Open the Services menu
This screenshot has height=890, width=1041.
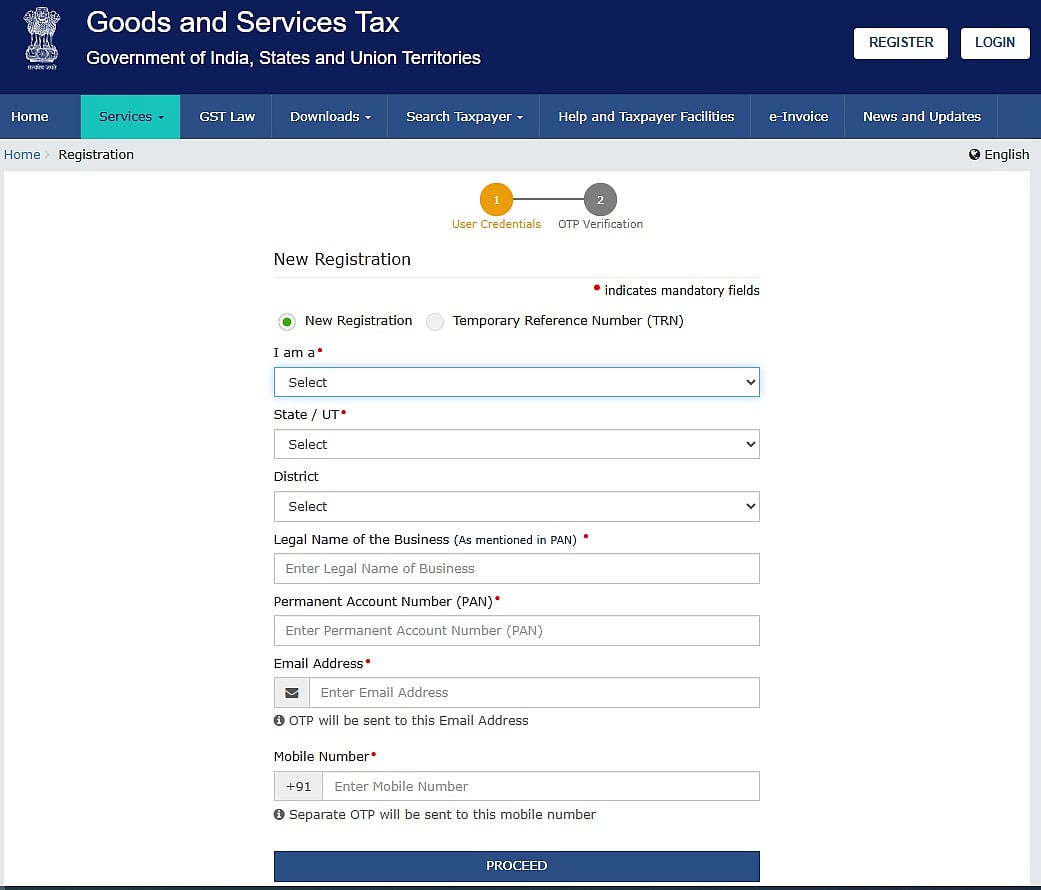click(130, 117)
